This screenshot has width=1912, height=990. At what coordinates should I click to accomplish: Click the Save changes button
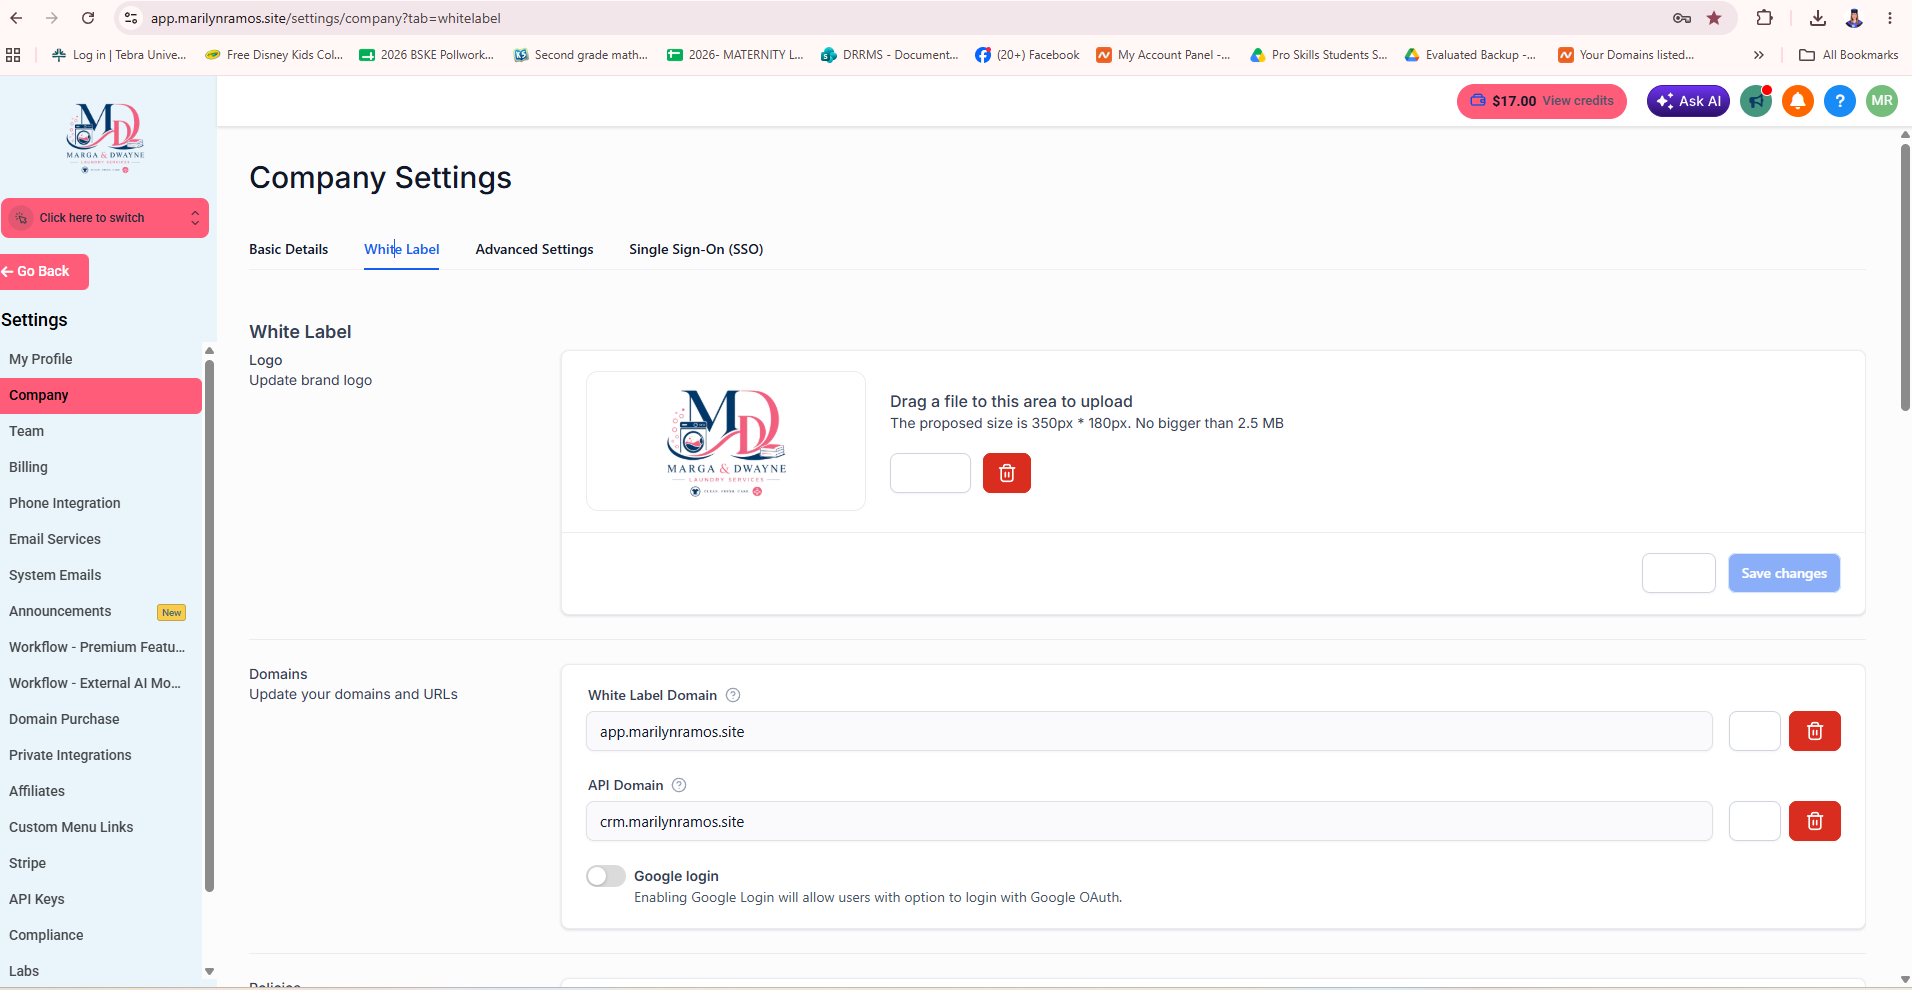point(1784,573)
